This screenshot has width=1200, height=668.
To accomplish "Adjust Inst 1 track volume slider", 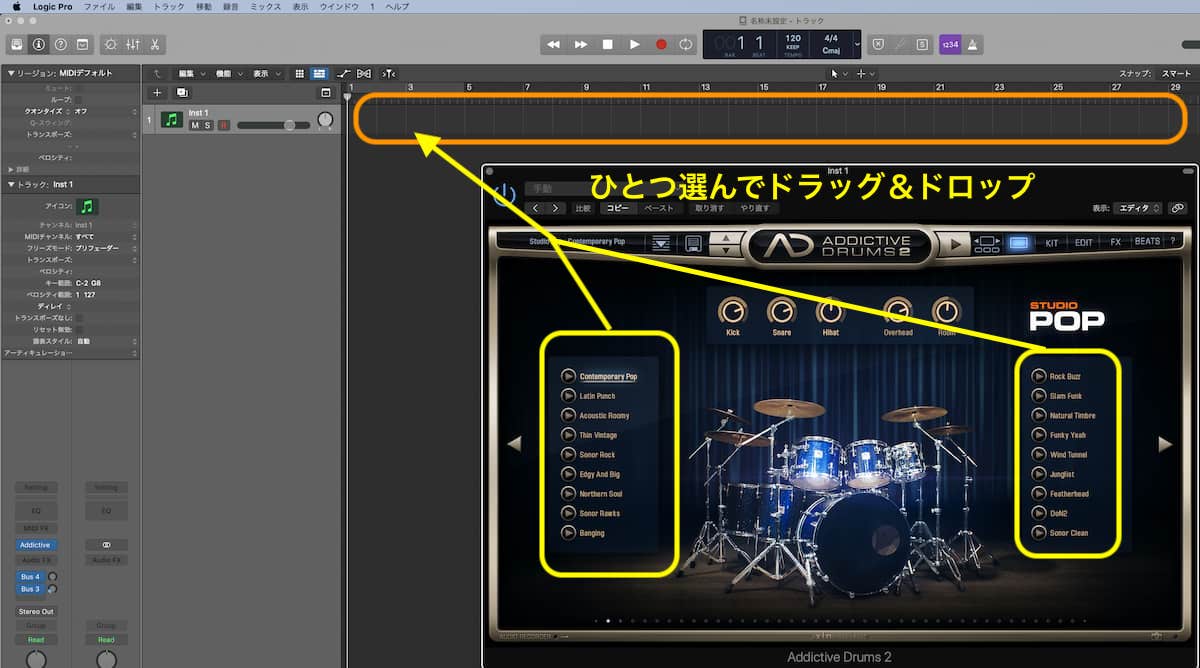I will 273,125.
